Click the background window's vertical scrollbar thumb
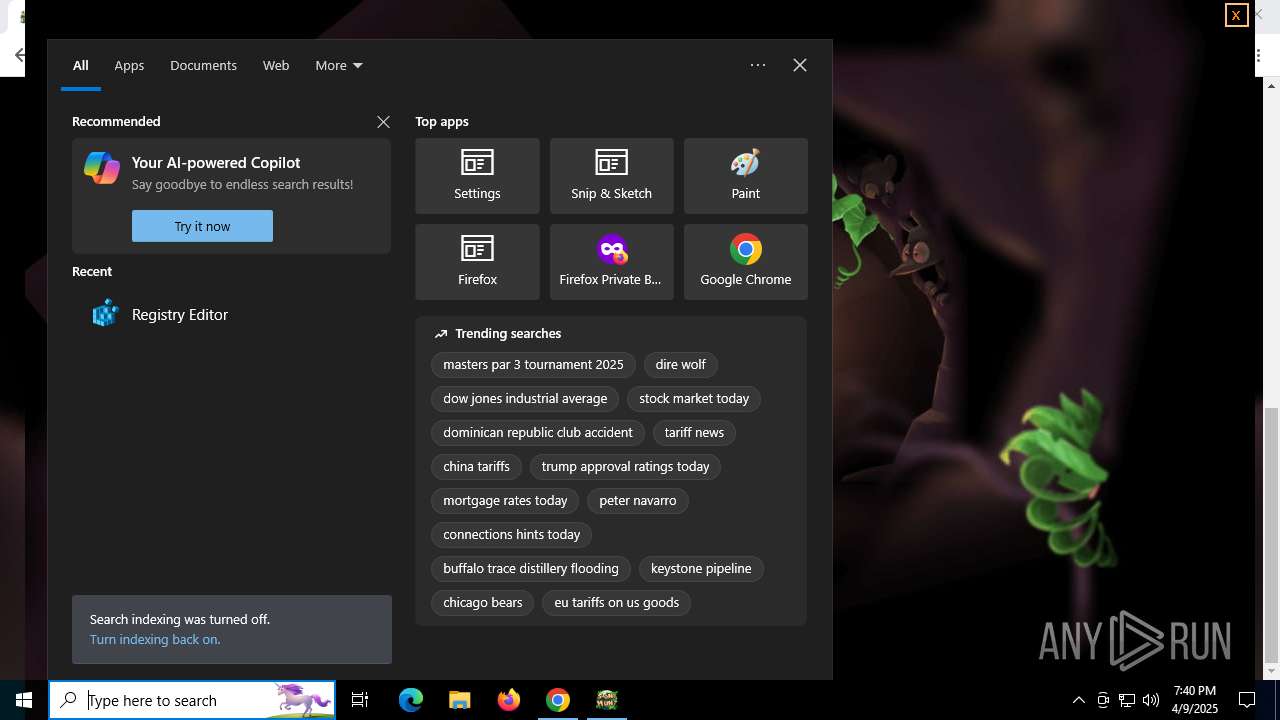Viewport: 1280px width, 720px height. tap(1272, 535)
